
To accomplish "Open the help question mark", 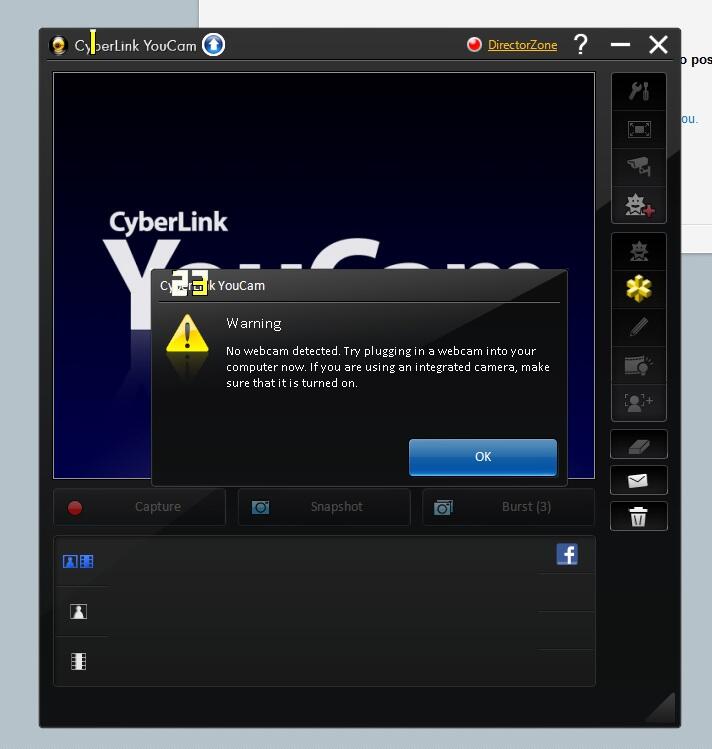I will [581, 44].
